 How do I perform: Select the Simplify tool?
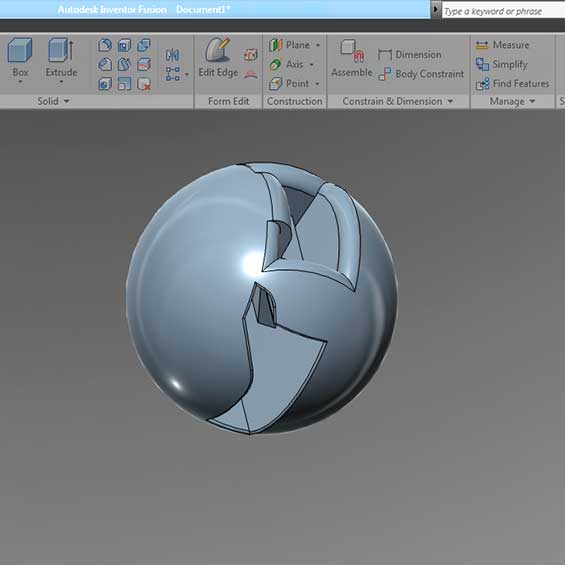[x=502, y=64]
